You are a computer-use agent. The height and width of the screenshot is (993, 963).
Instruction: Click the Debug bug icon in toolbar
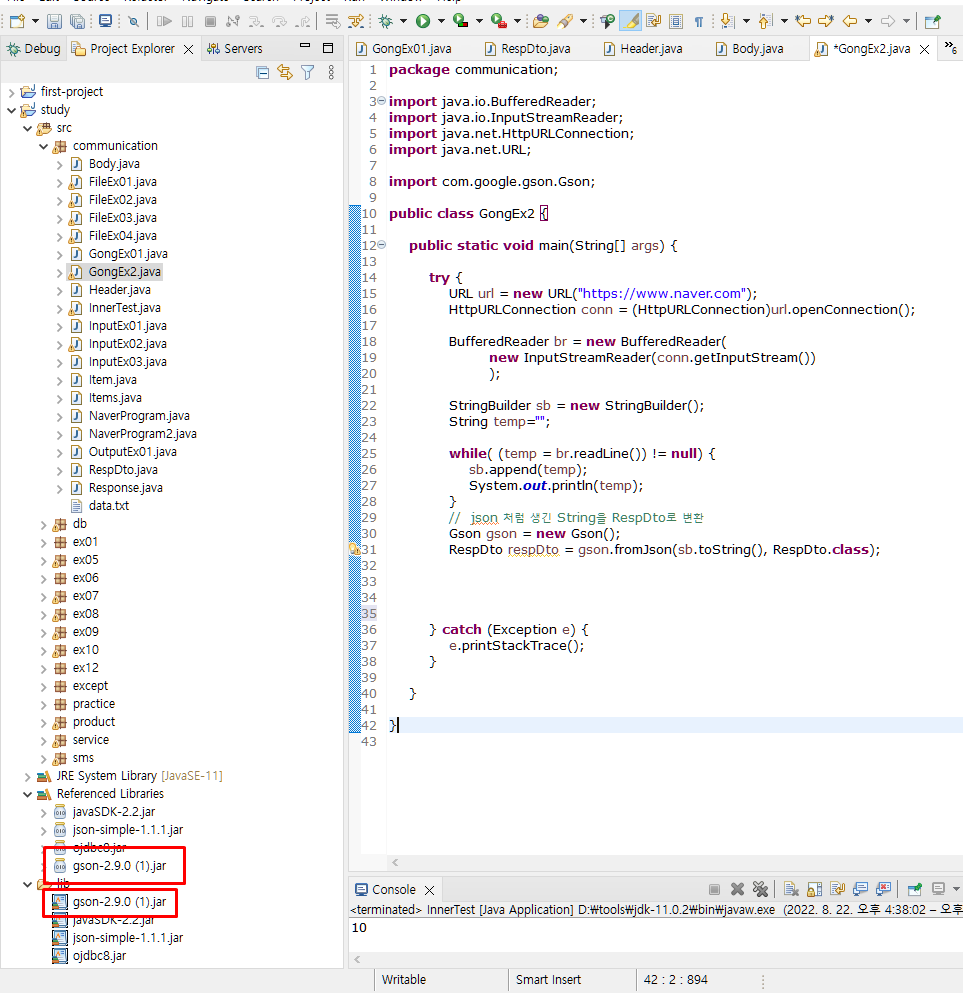[x=386, y=22]
